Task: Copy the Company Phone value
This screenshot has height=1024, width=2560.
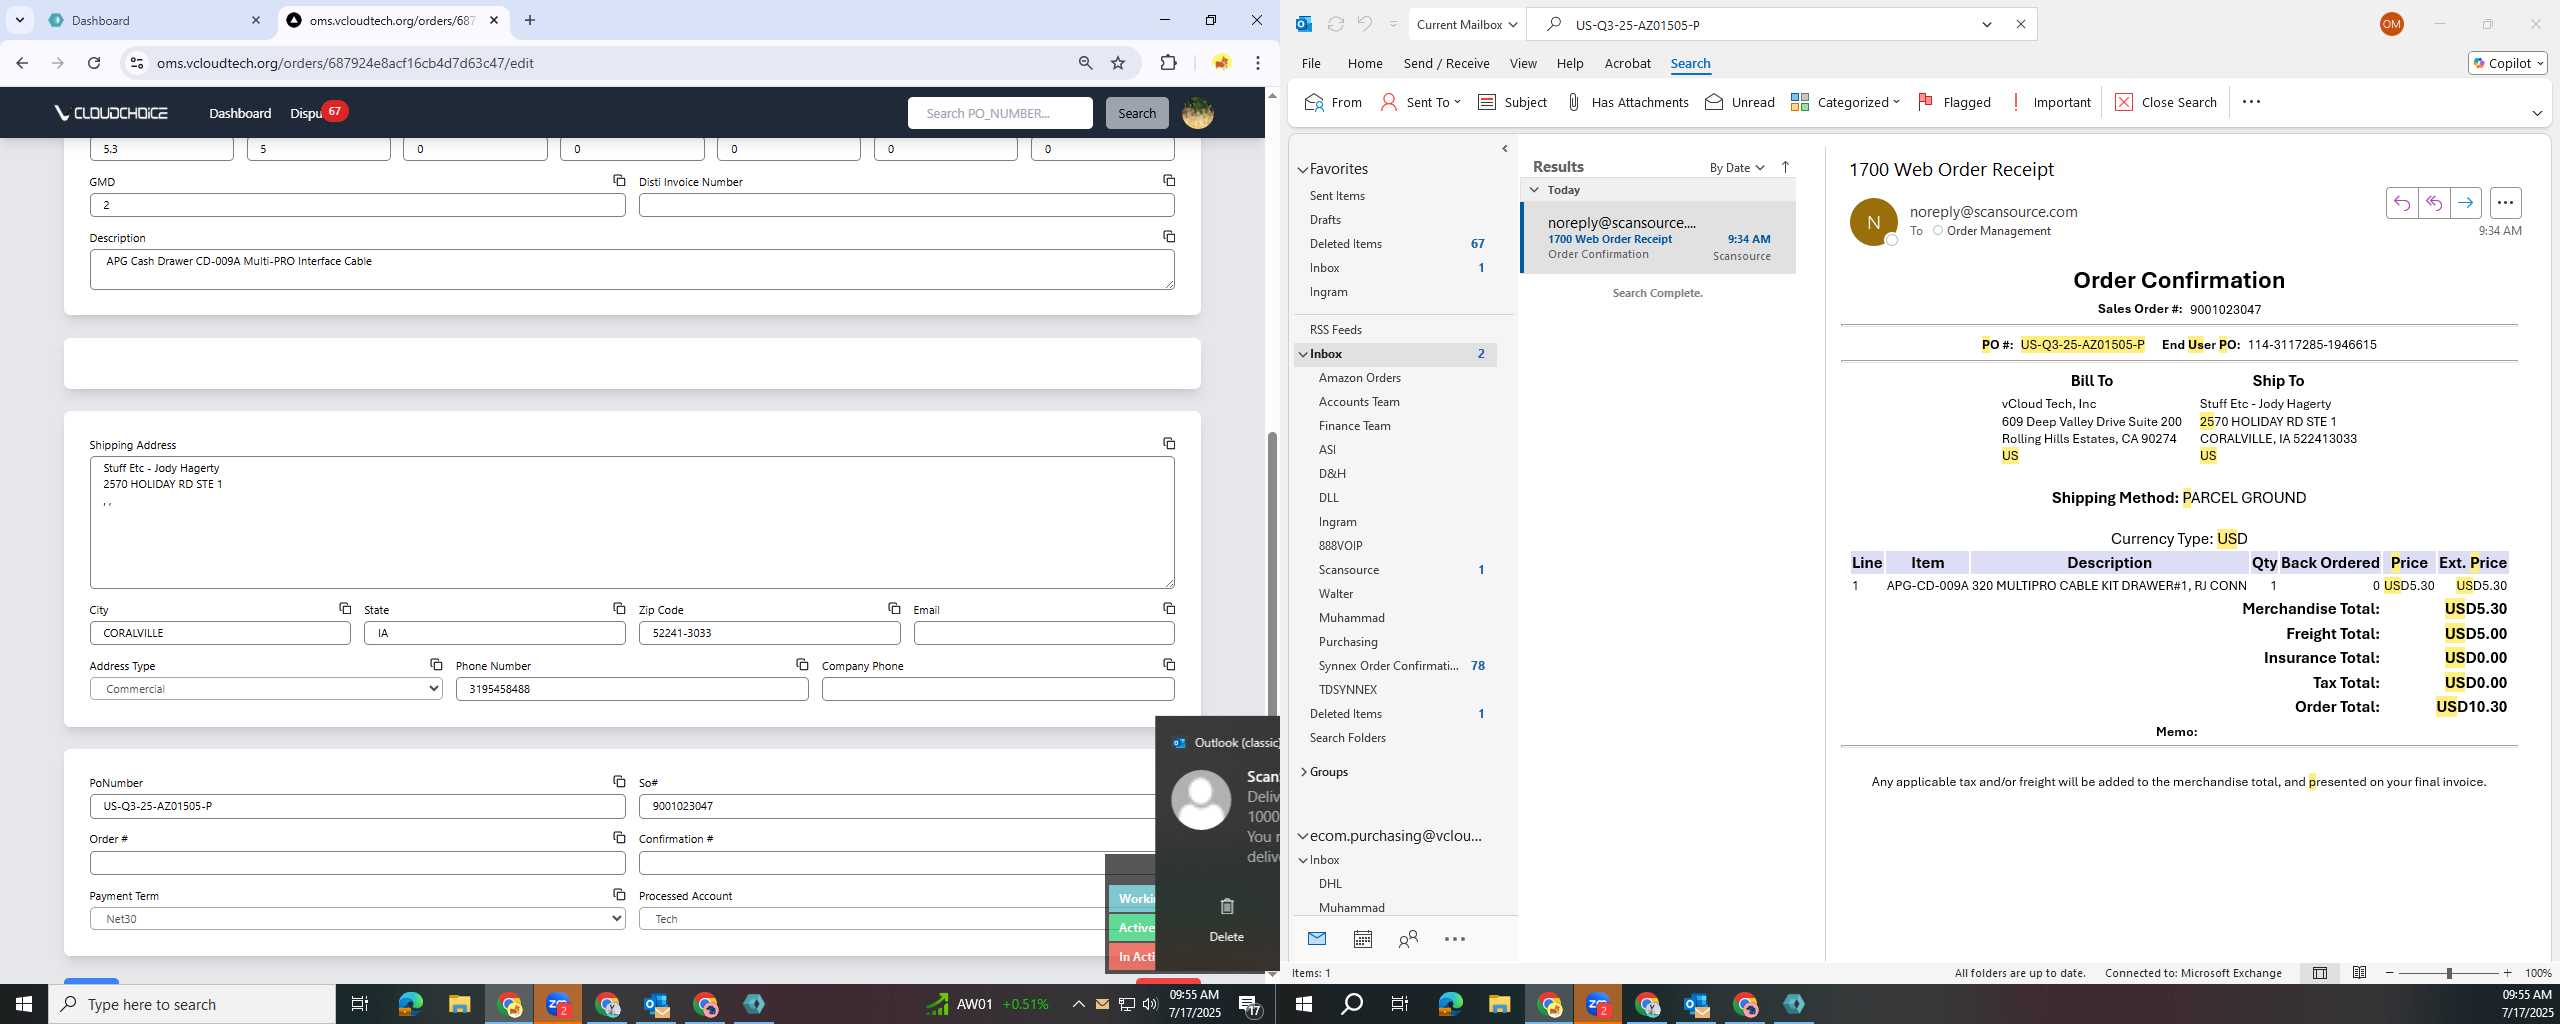Action: click(x=1168, y=664)
